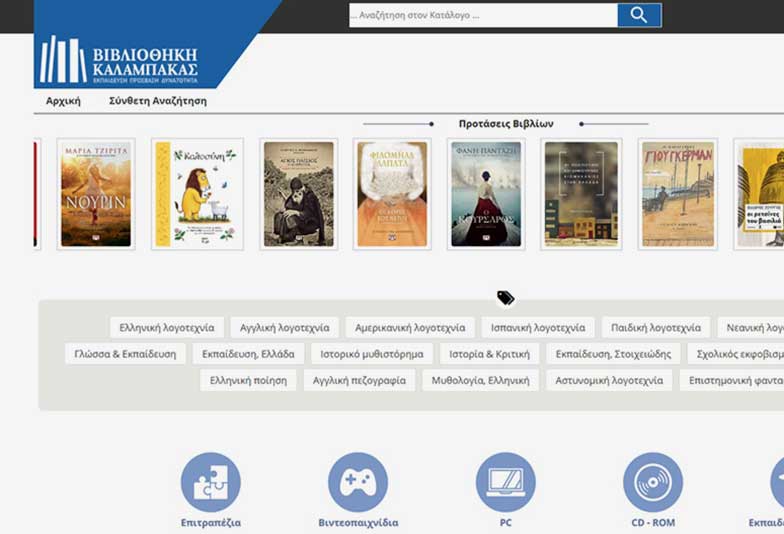Click the Βιντεοπαιχνίδια text link
Screen dimensions: 784x534
(358, 522)
